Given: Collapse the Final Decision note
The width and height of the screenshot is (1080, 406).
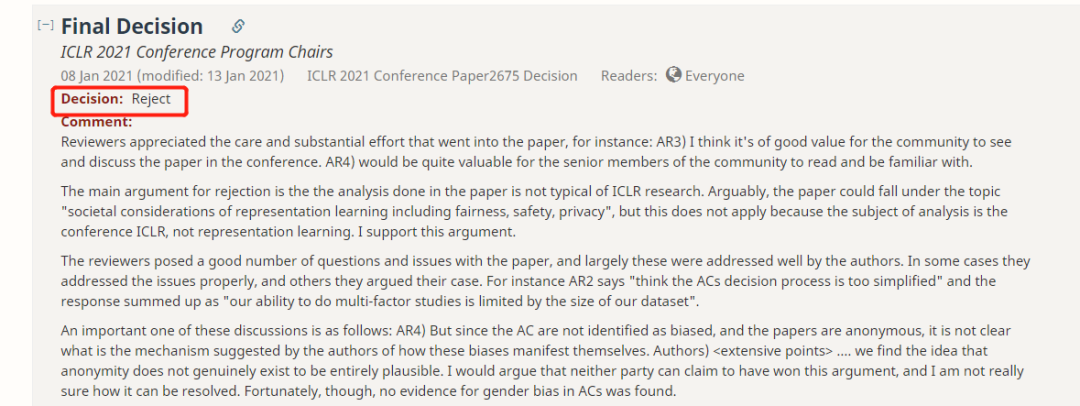Looking at the screenshot, I should tap(45, 25).
